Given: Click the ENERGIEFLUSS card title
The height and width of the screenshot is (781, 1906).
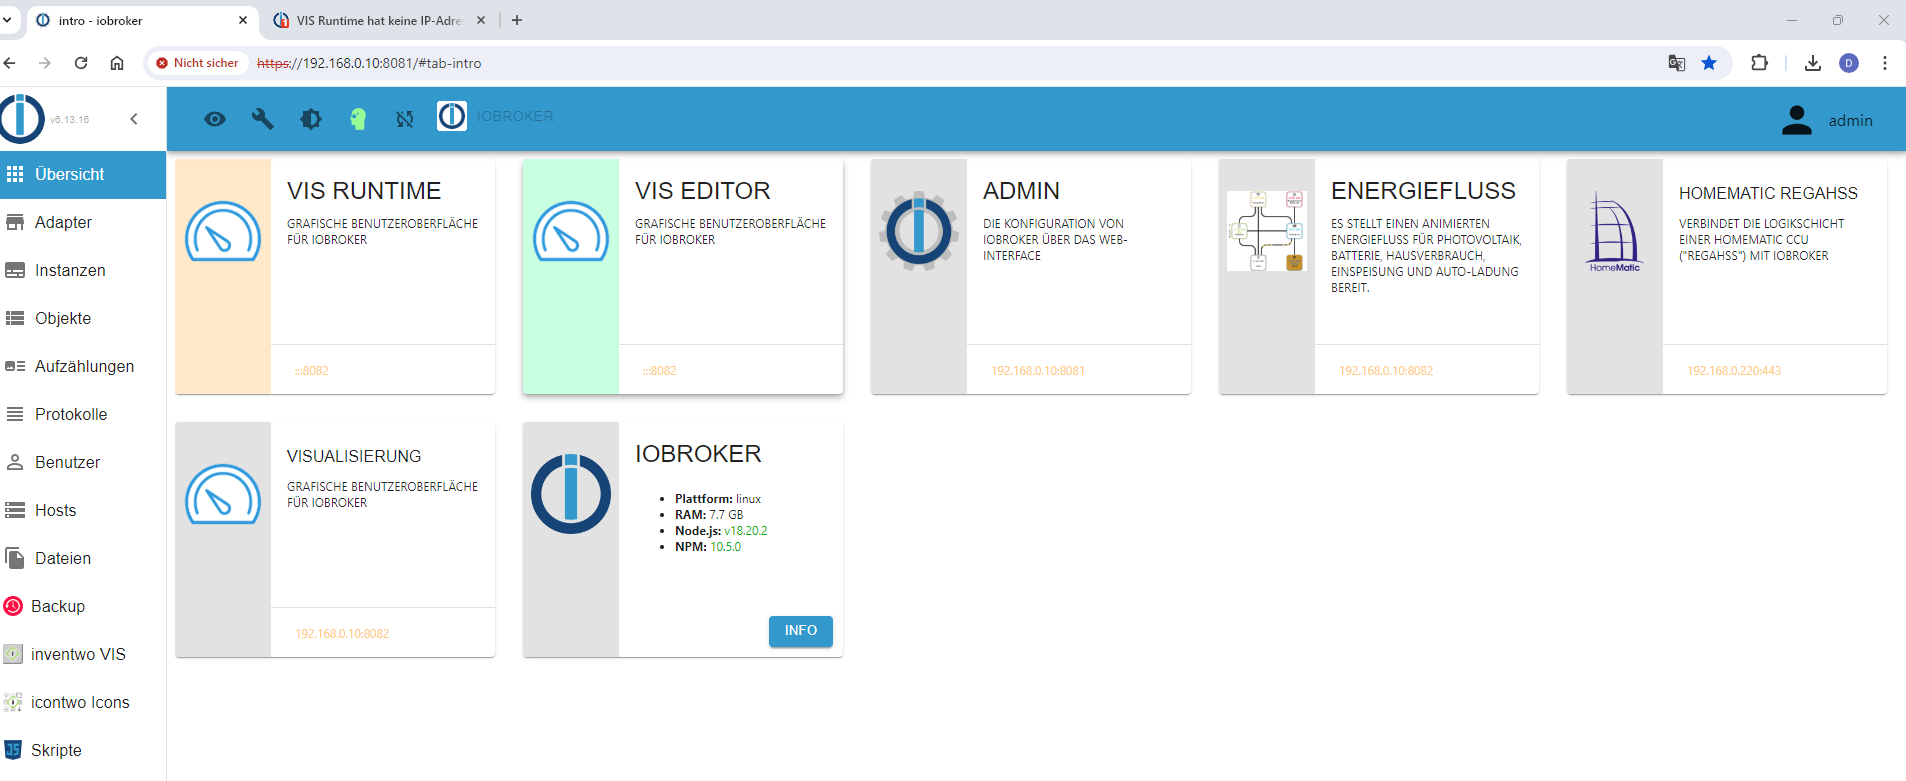Looking at the screenshot, I should (1423, 191).
